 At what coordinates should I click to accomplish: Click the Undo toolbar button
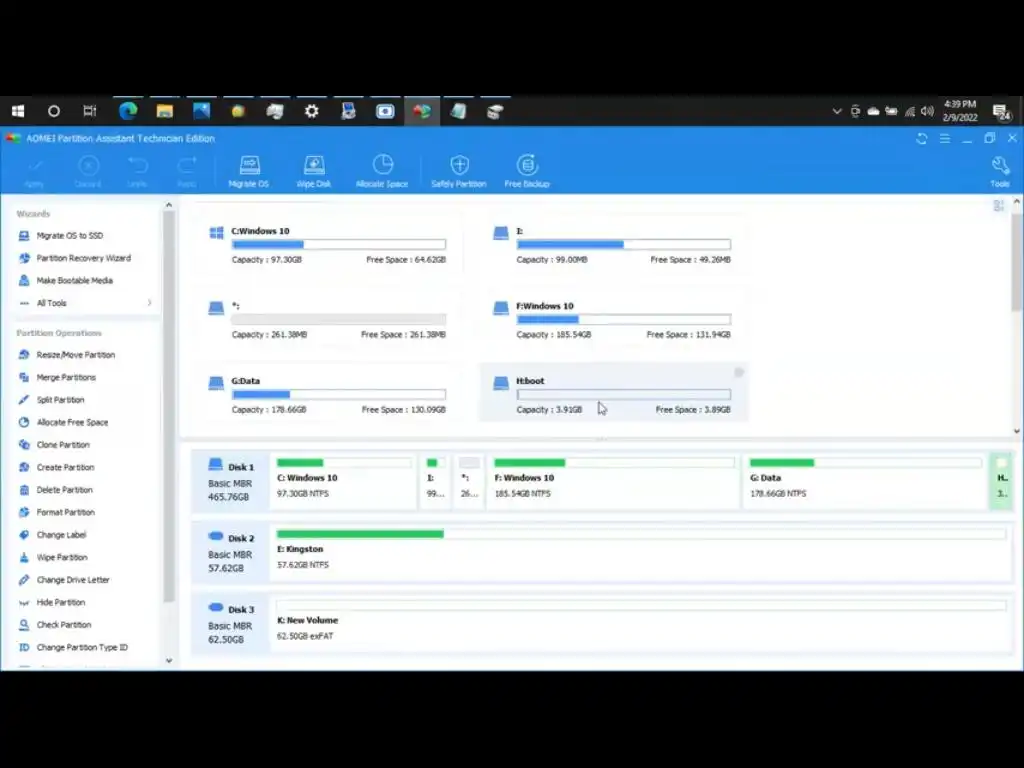[137, 171]
